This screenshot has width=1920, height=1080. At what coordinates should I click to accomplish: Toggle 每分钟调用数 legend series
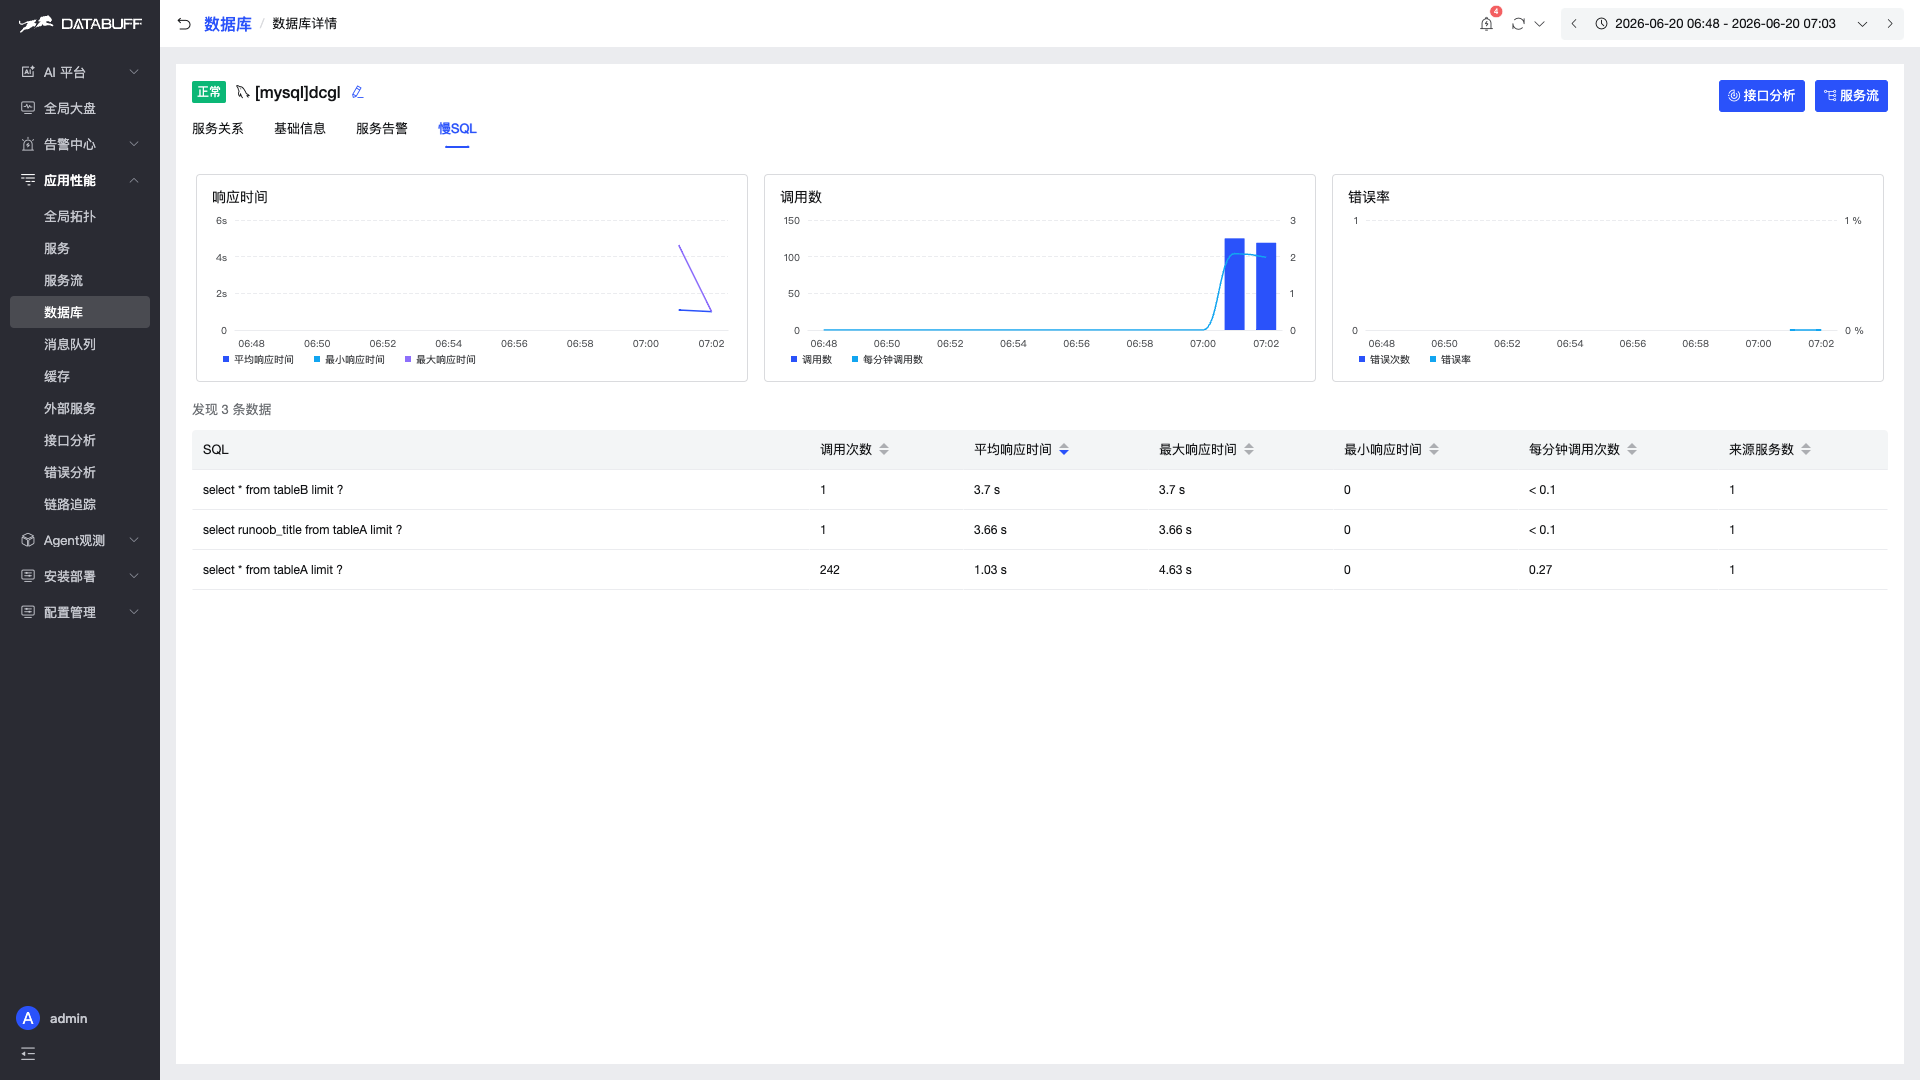click(887, 360)
